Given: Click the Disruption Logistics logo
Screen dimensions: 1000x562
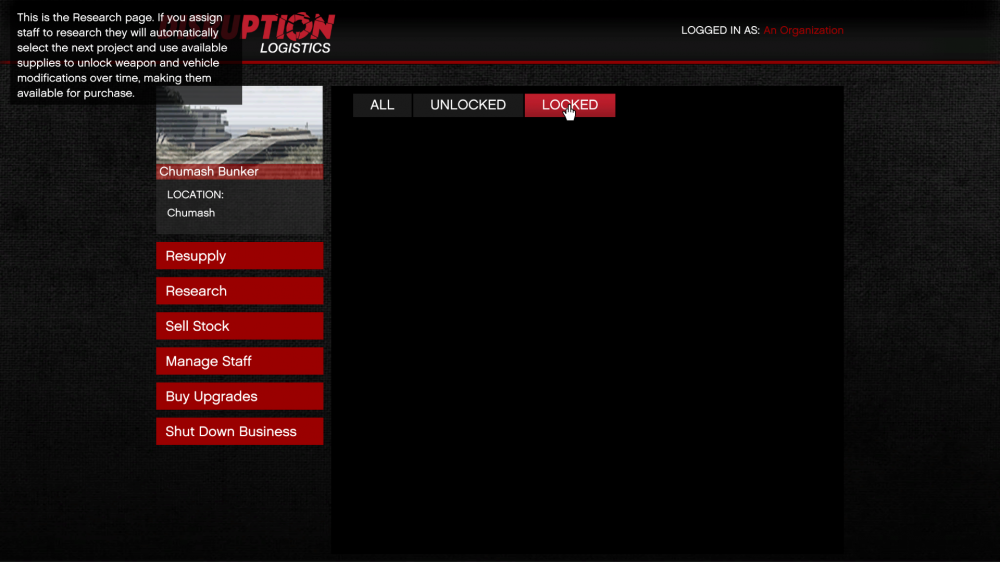Looking at the screenshot, I should pos(288,33).
